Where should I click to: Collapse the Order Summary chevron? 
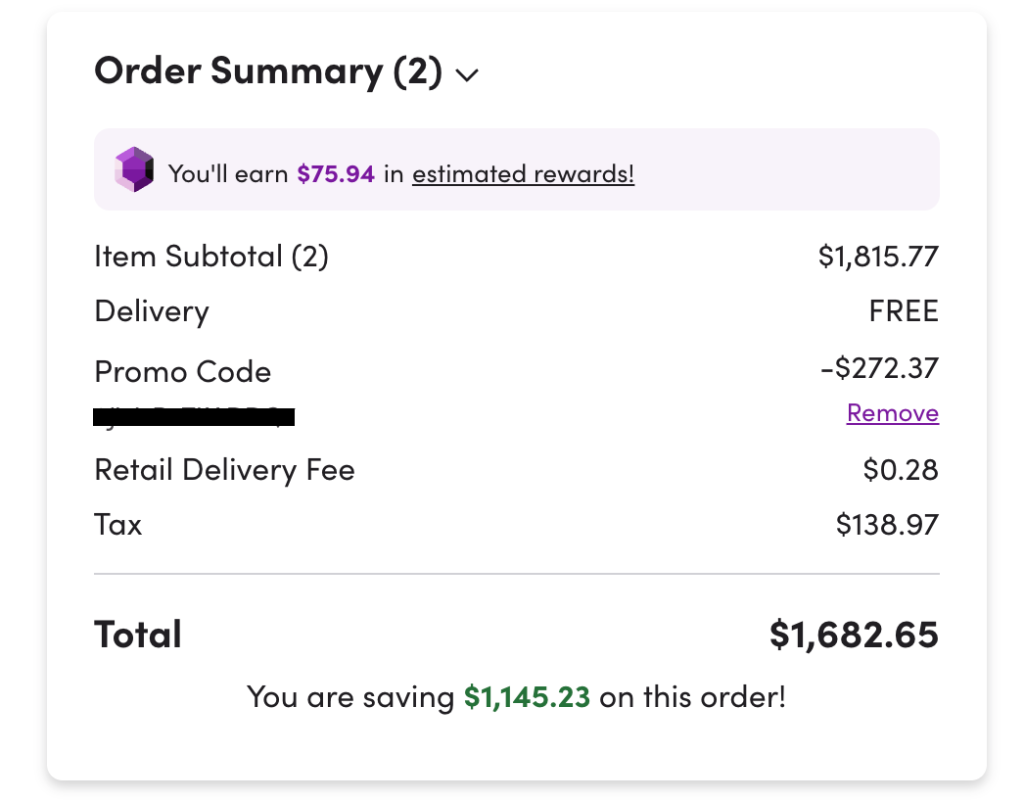coord(467,76)
